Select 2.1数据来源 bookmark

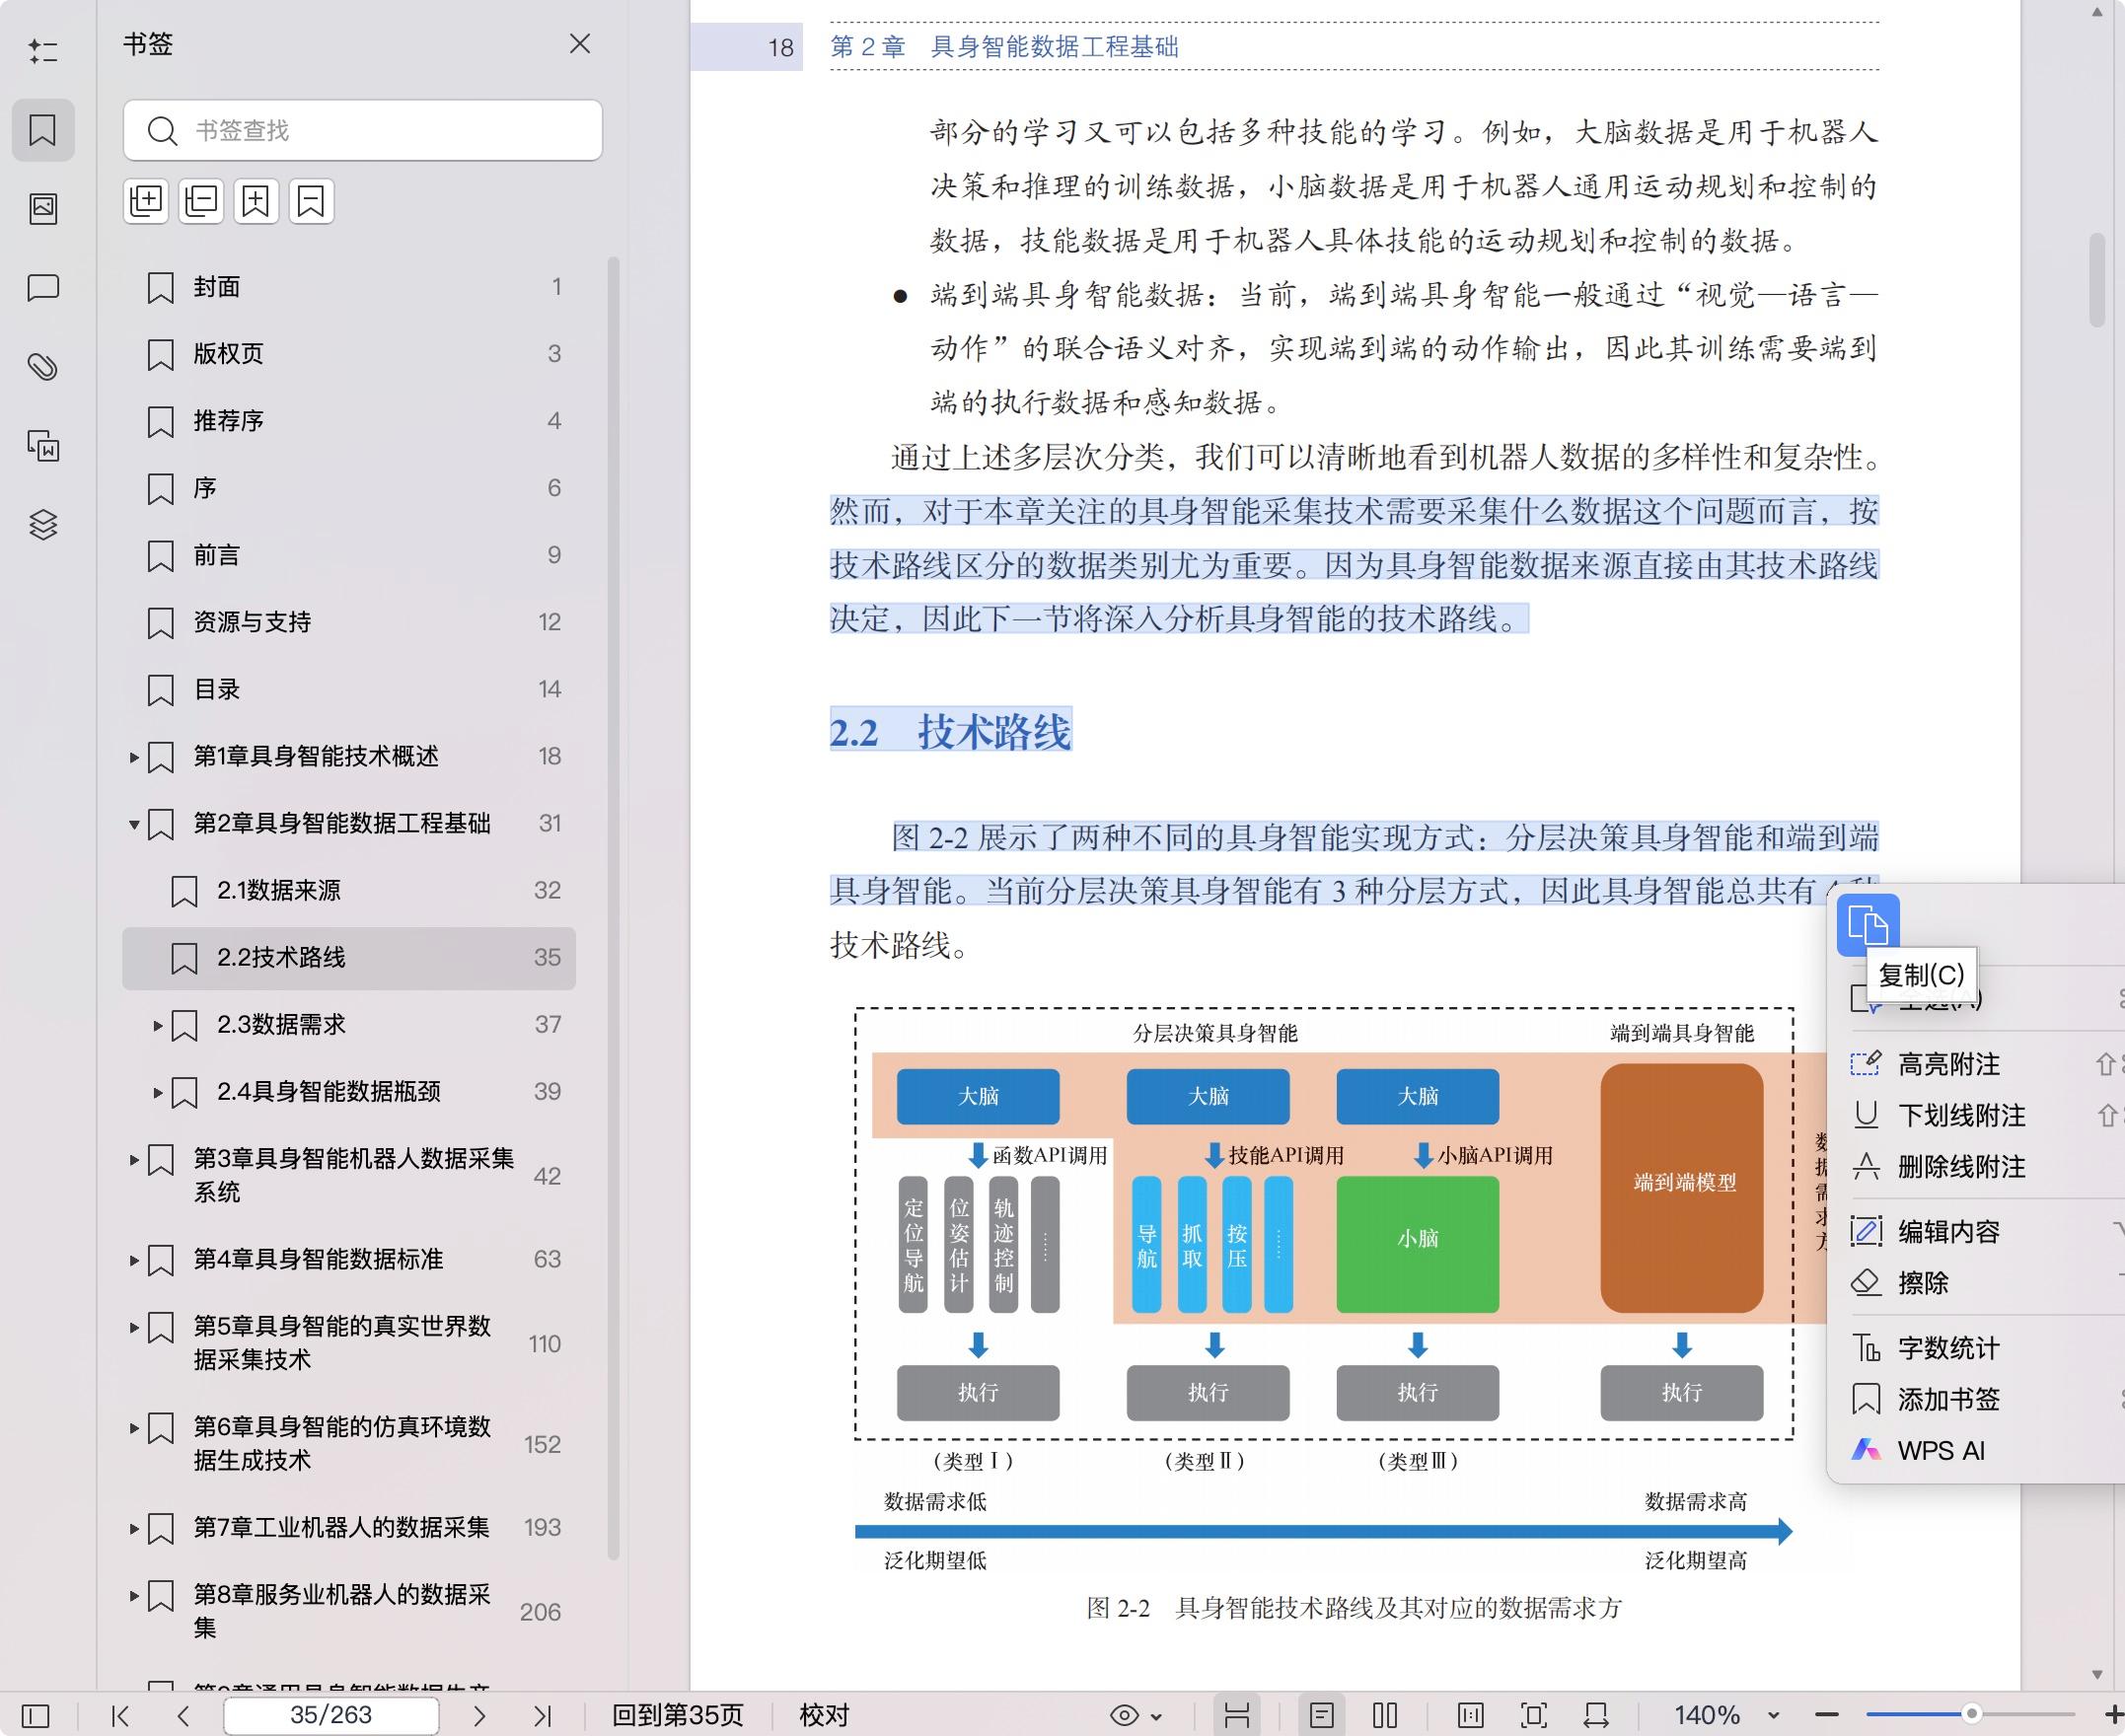[349, 890]
